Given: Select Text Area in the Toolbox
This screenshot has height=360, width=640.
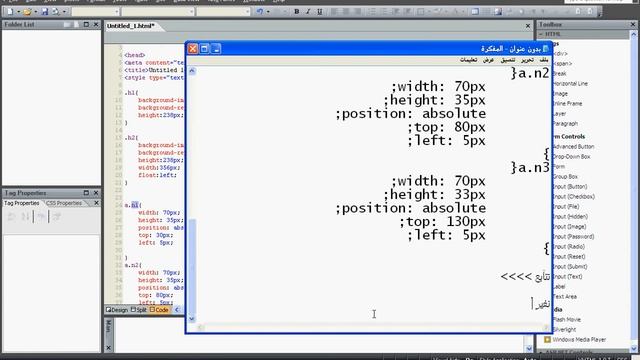Looking at the screenshot, I should tap(564, 297).
